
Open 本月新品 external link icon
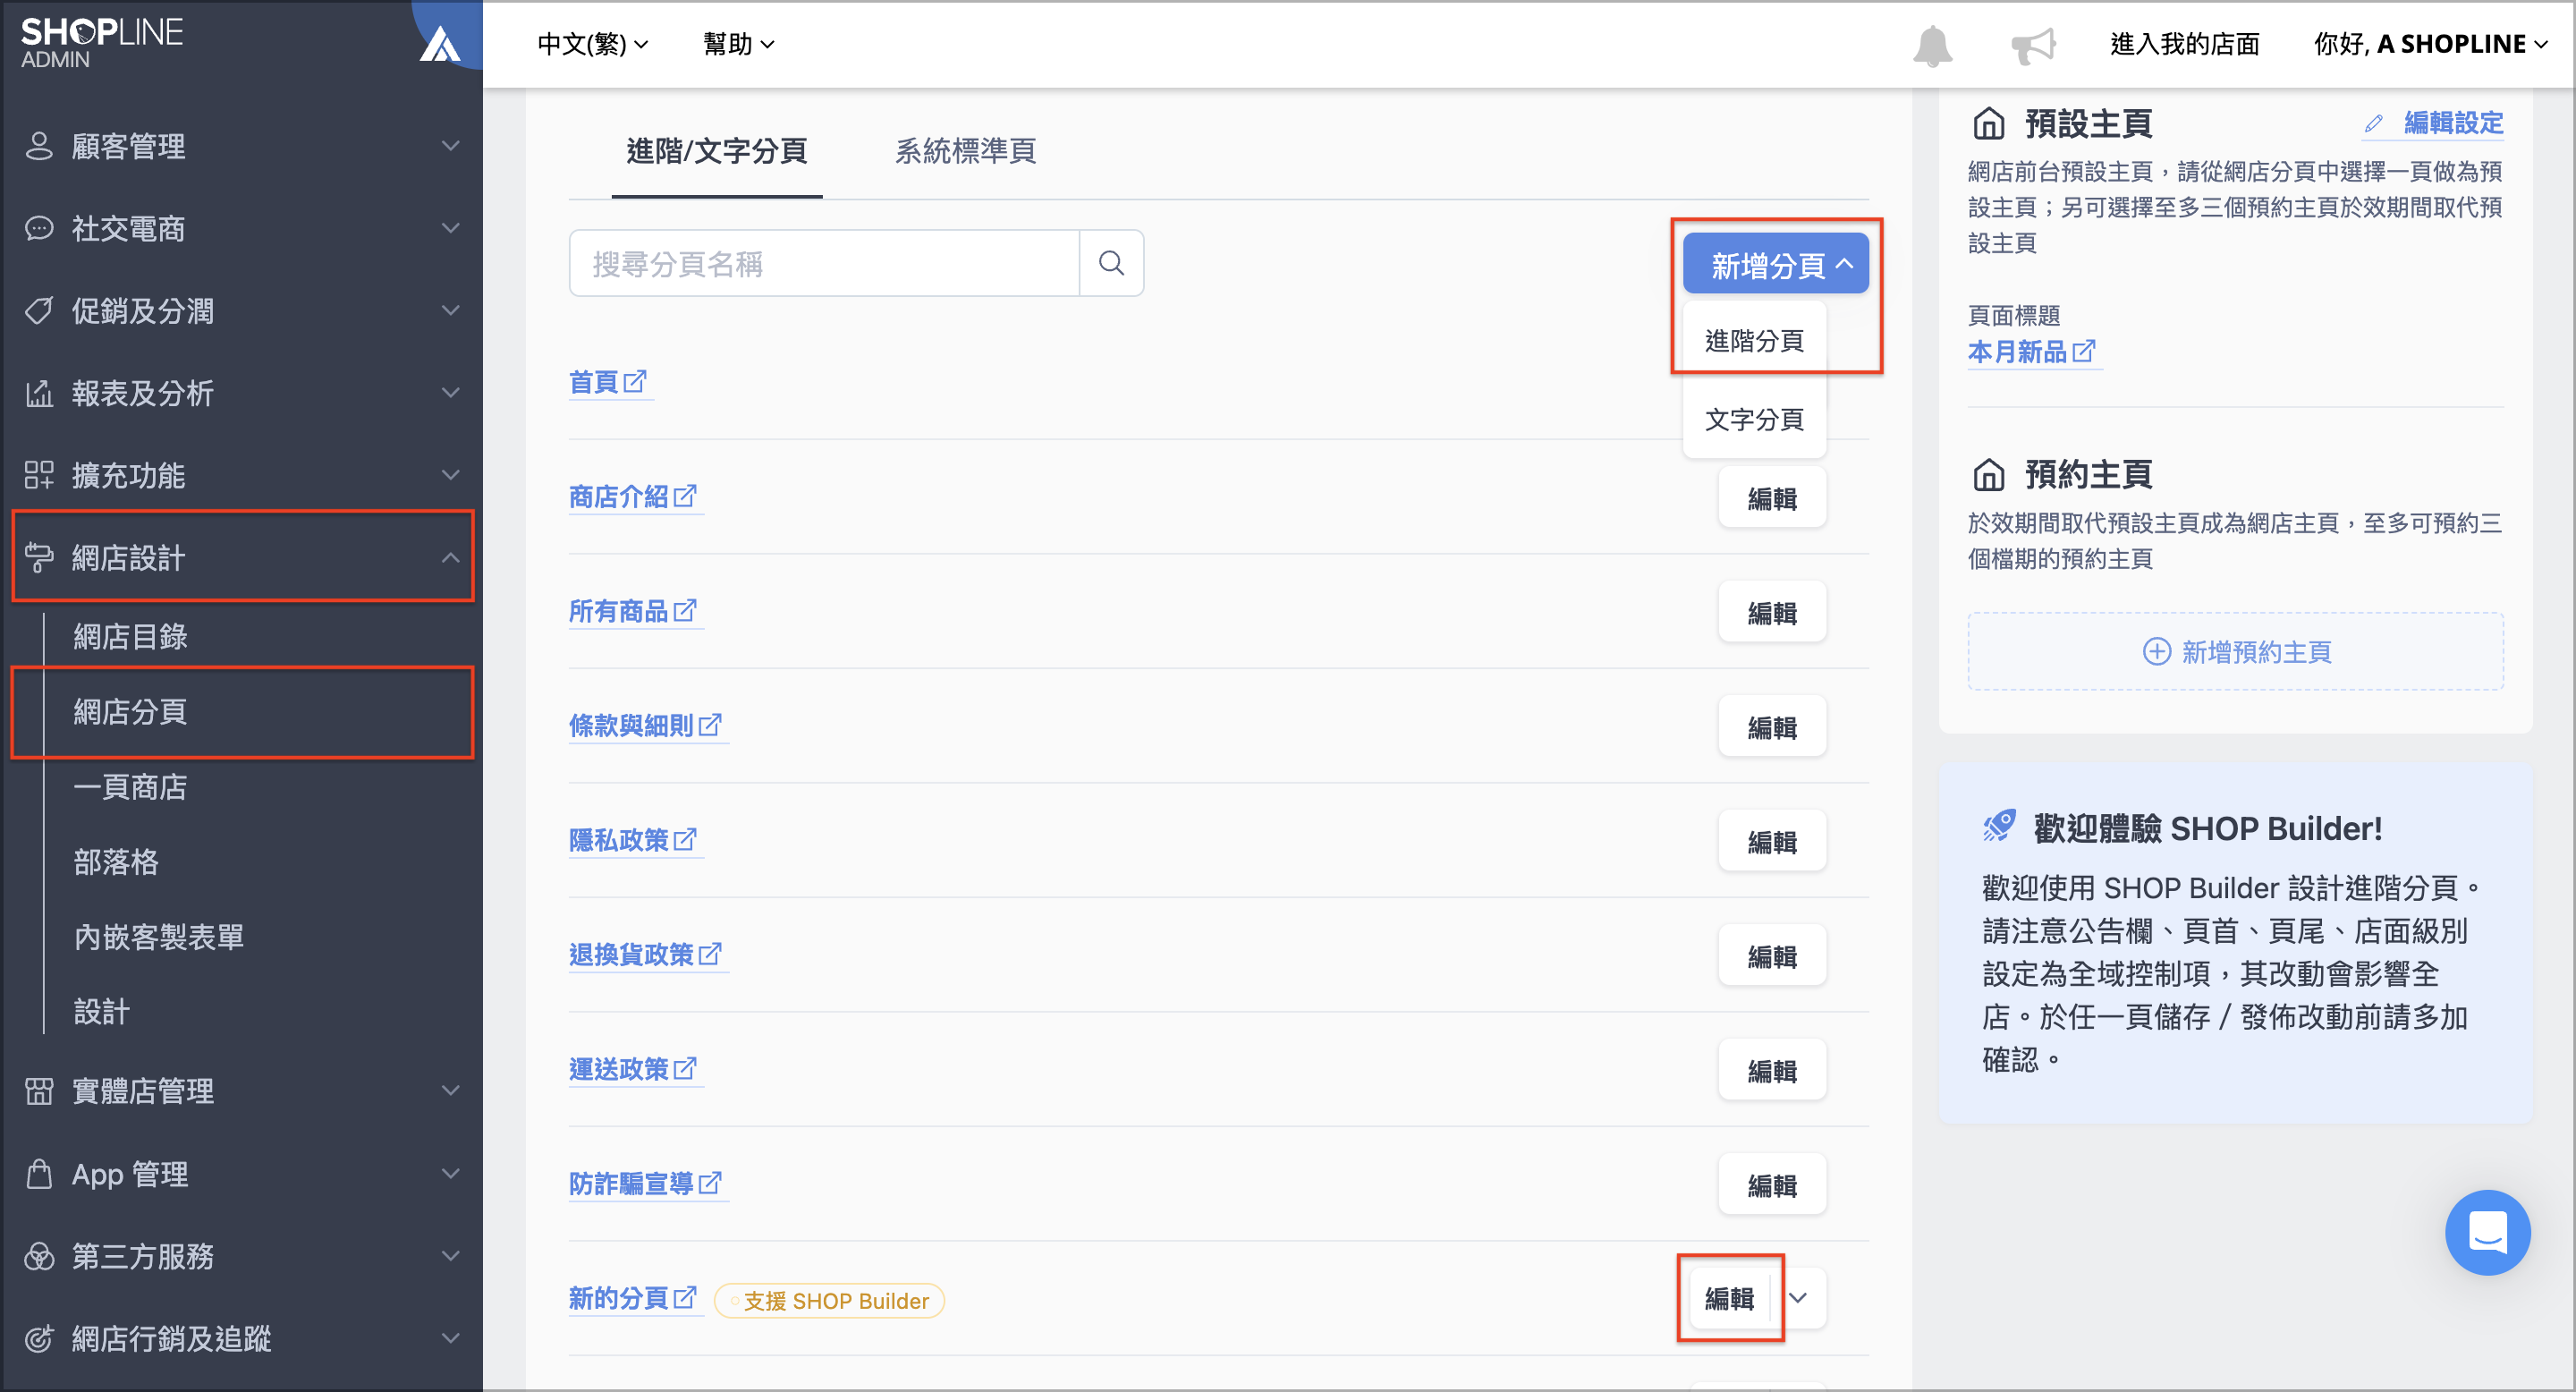2084,351
